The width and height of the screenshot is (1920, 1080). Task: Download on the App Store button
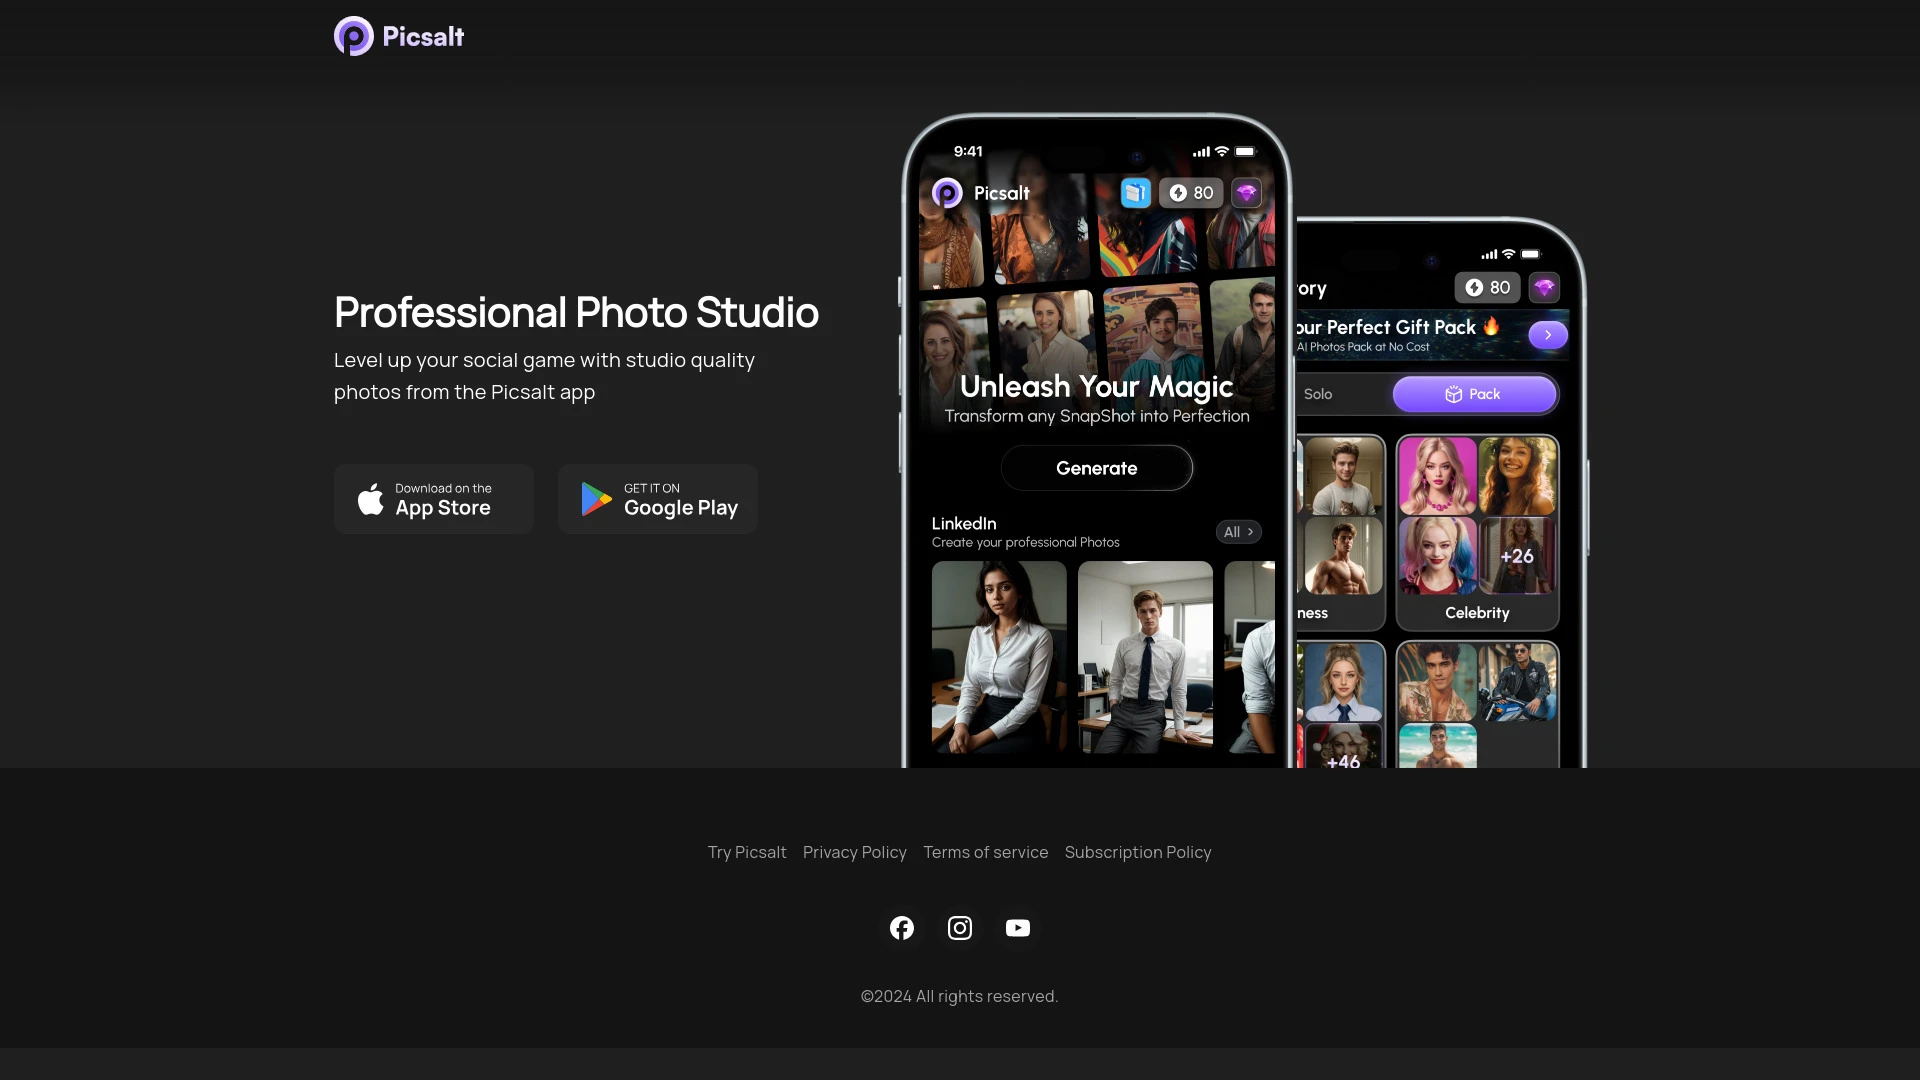[x=434, y=499]
